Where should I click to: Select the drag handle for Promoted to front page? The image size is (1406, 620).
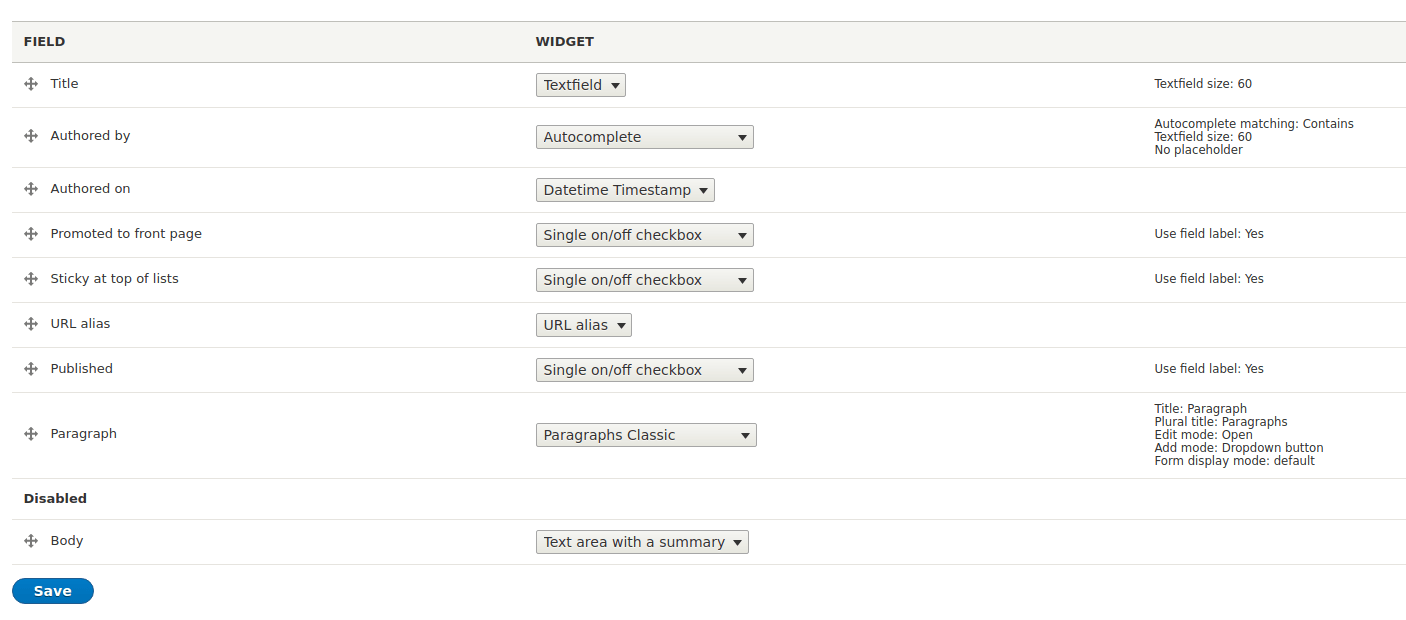(x=31, y=234)
